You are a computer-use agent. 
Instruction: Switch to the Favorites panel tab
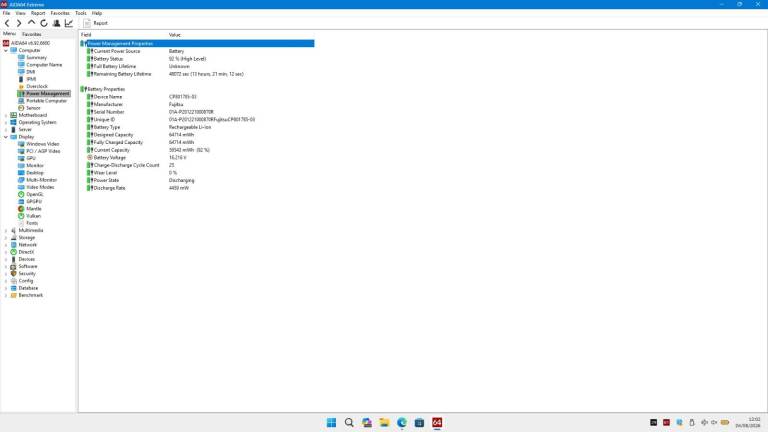point(32,34)
